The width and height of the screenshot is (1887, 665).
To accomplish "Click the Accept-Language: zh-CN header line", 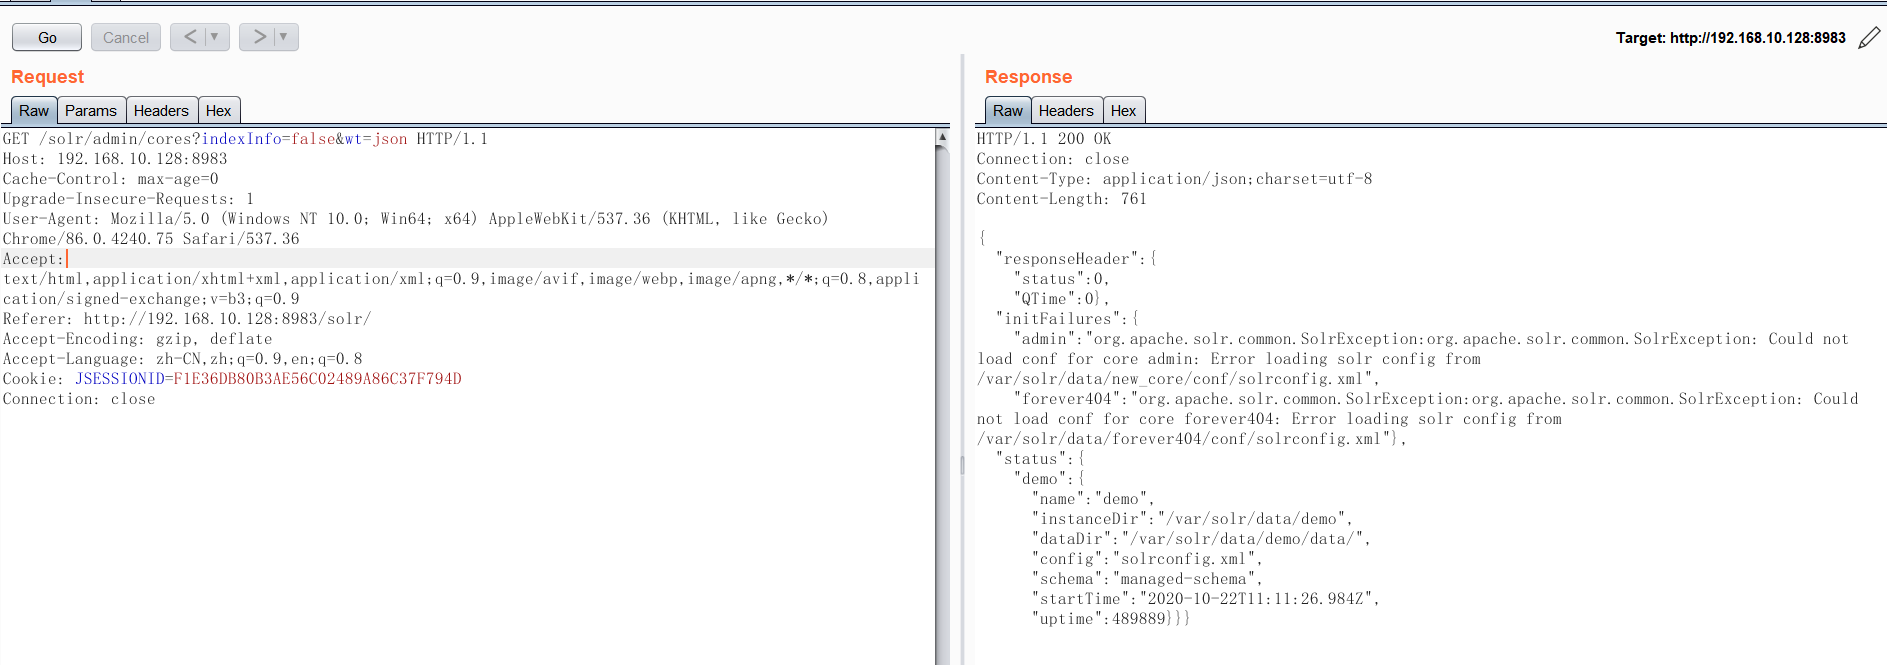I will [182, 359].
